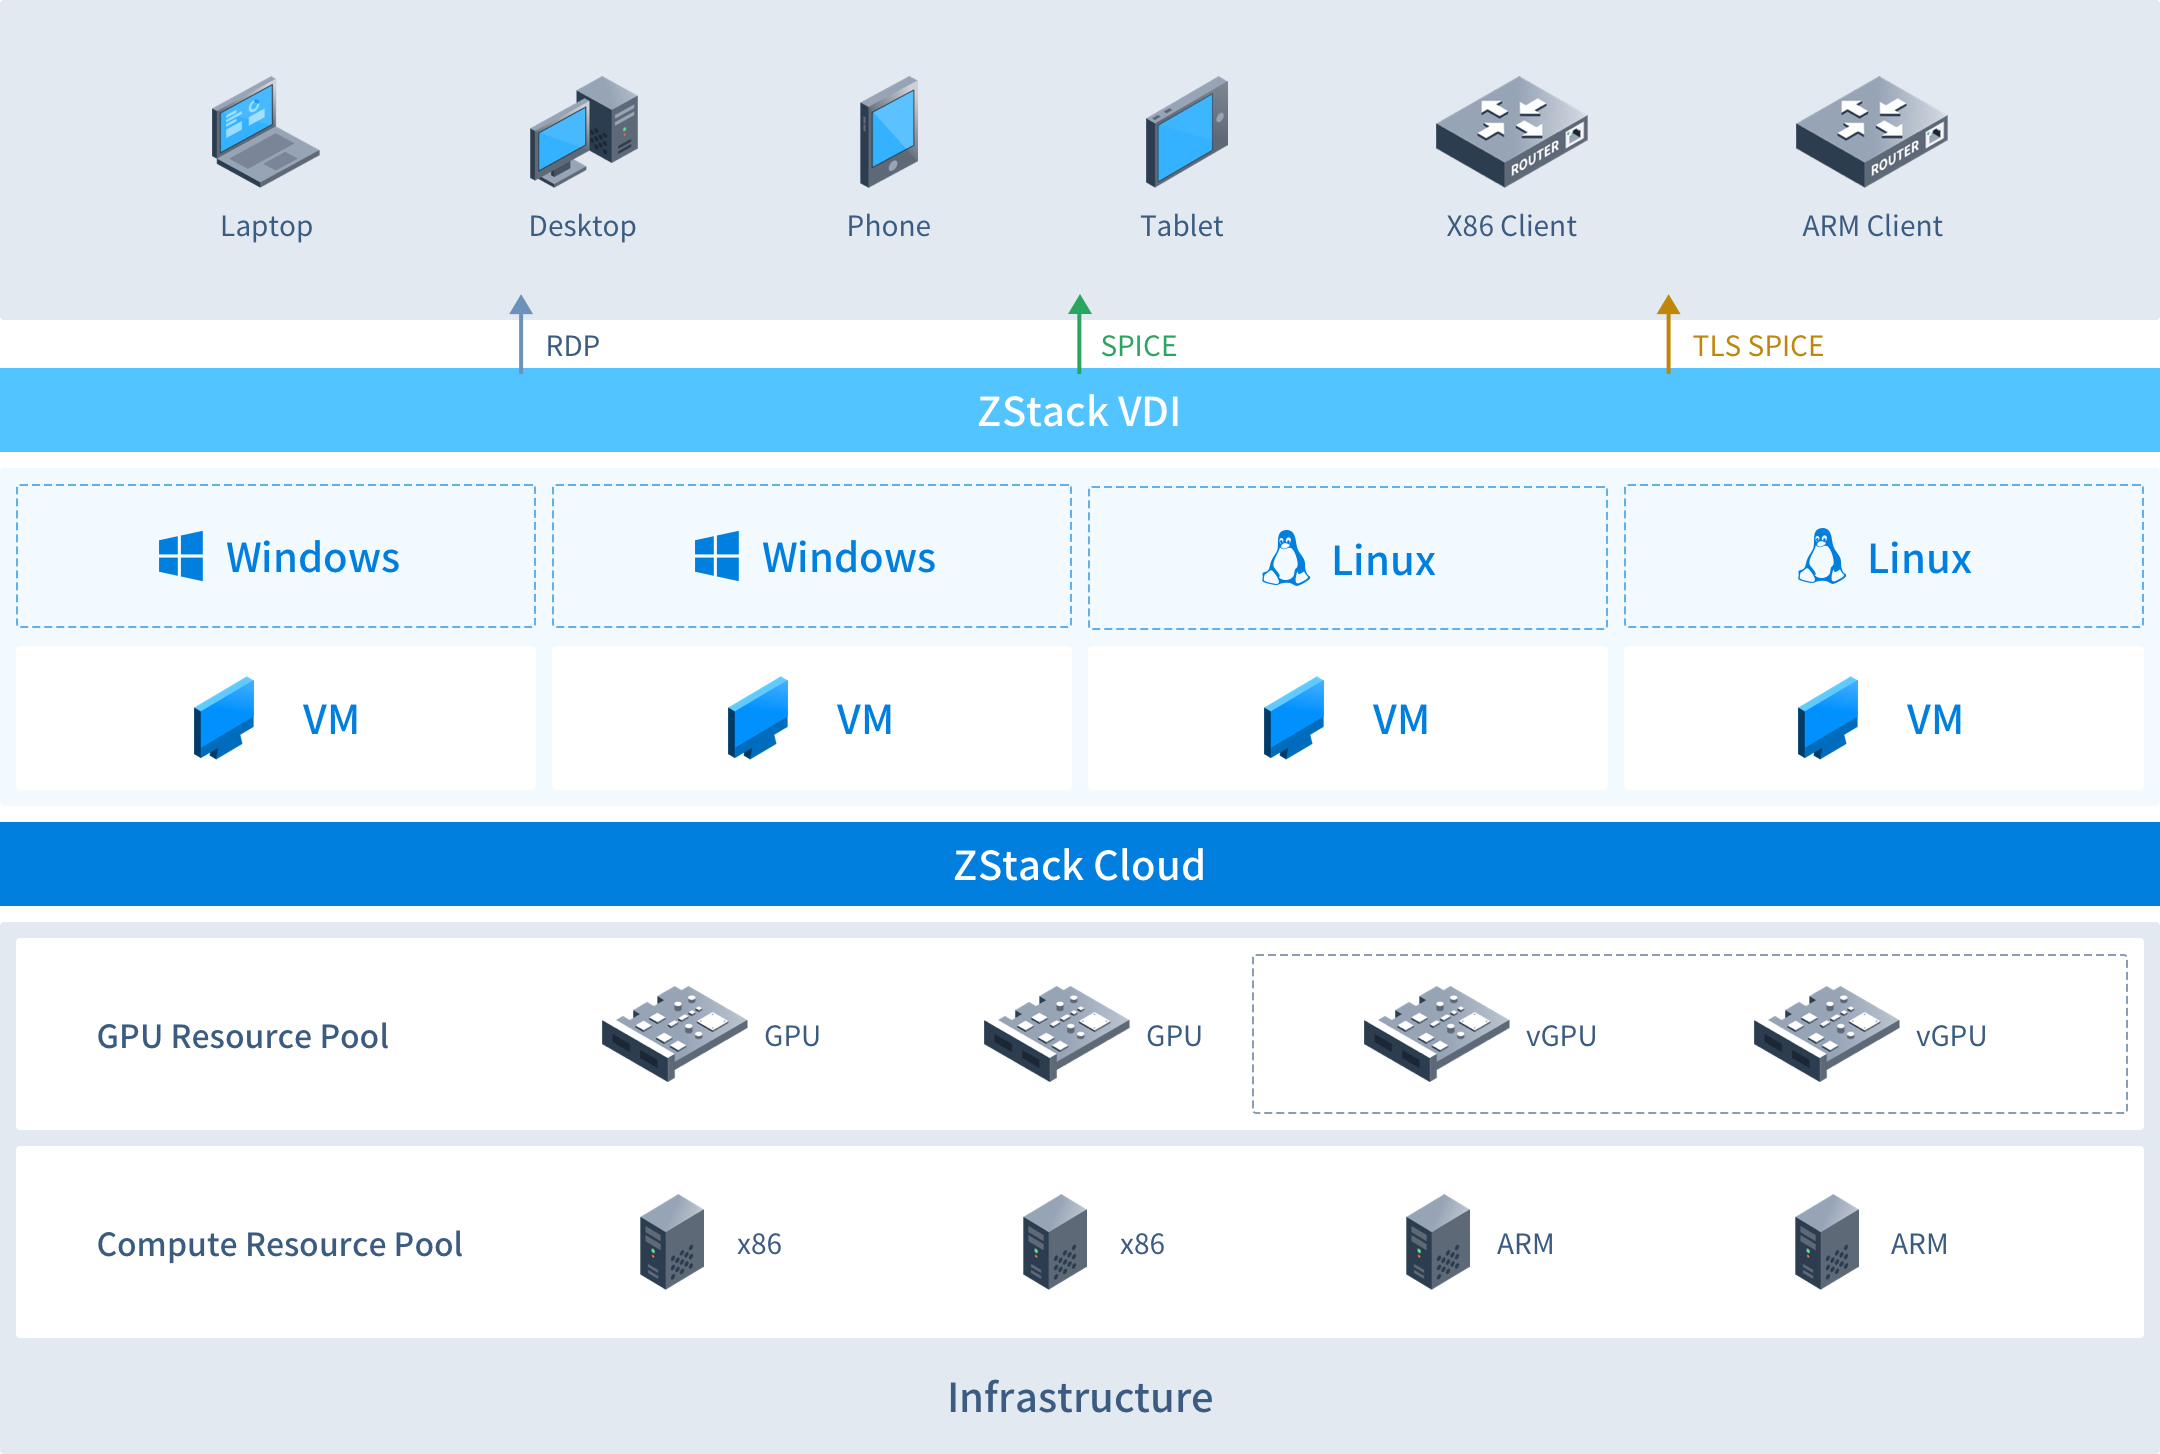This screenshot has width=2160, height=1454.
Task: Select the Tablet device icon
Action: point(1185,135)
